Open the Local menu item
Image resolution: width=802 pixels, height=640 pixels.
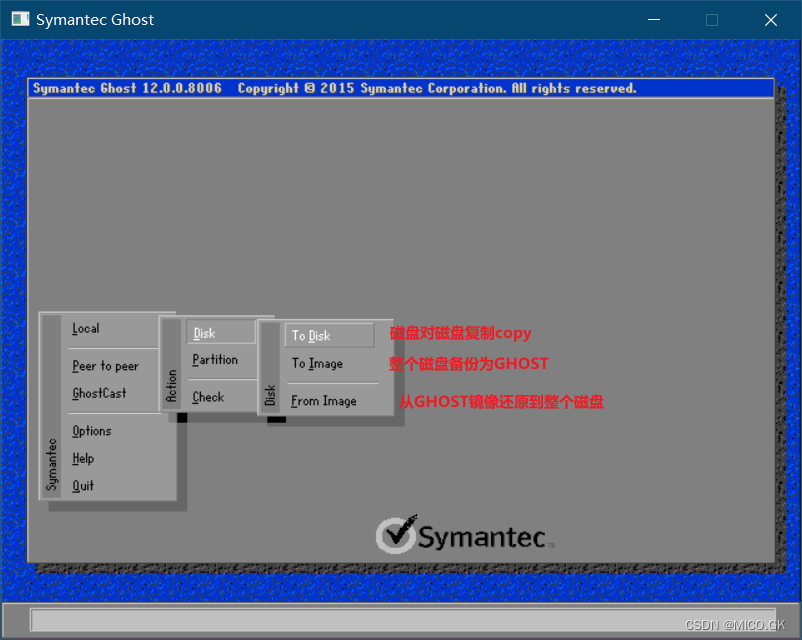[85, 328]
